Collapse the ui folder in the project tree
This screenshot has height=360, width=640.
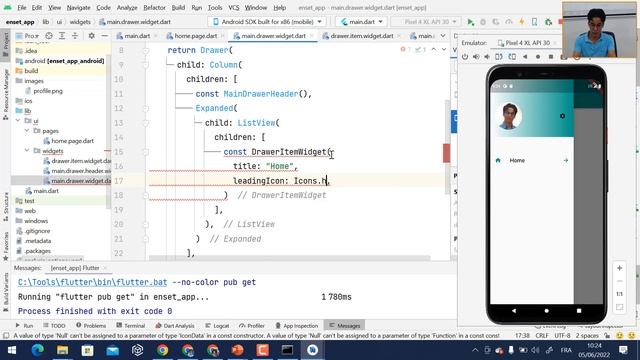click(18, 121)
